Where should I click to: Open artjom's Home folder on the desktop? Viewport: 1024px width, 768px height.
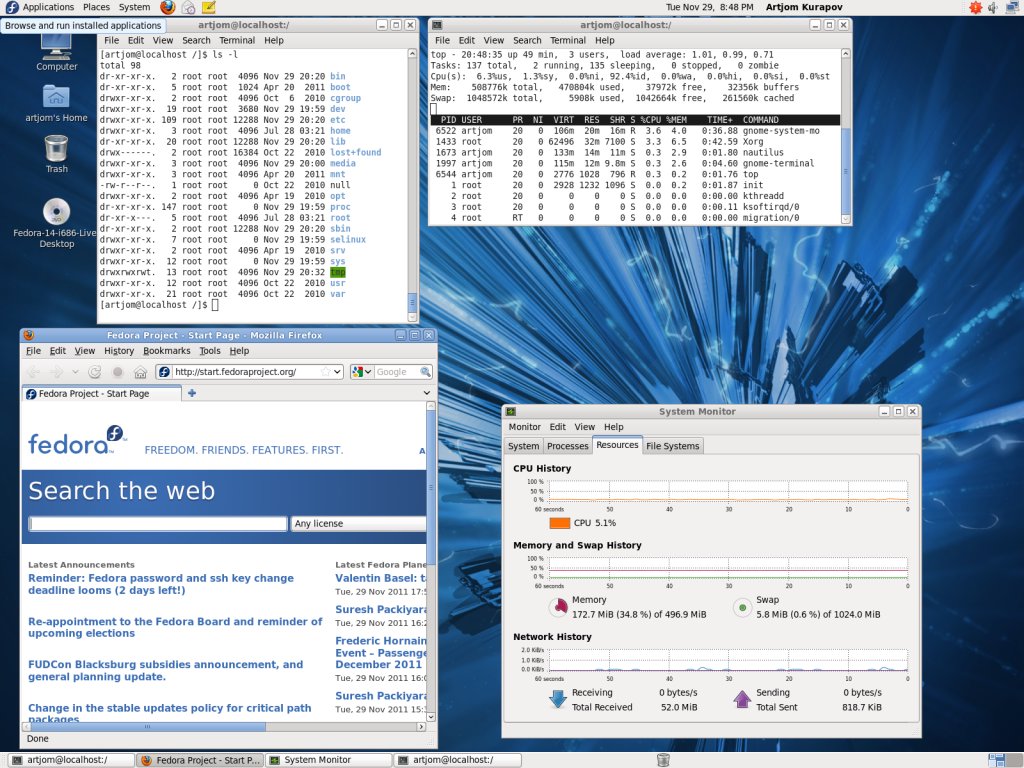pyautogui.click(x=56, y=97)
